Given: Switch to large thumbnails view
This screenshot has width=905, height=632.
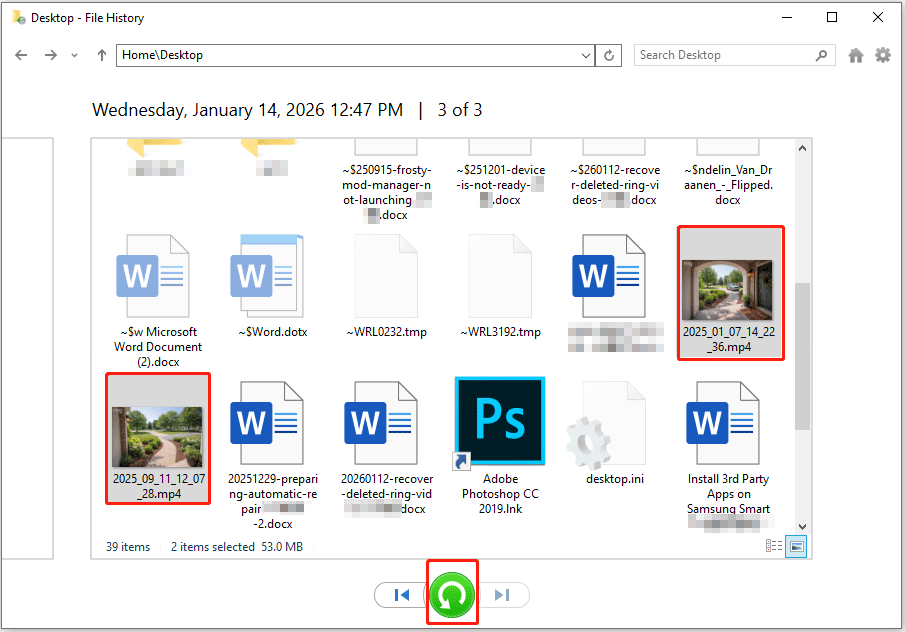Looking at the screenshot, I should [796, 546].
